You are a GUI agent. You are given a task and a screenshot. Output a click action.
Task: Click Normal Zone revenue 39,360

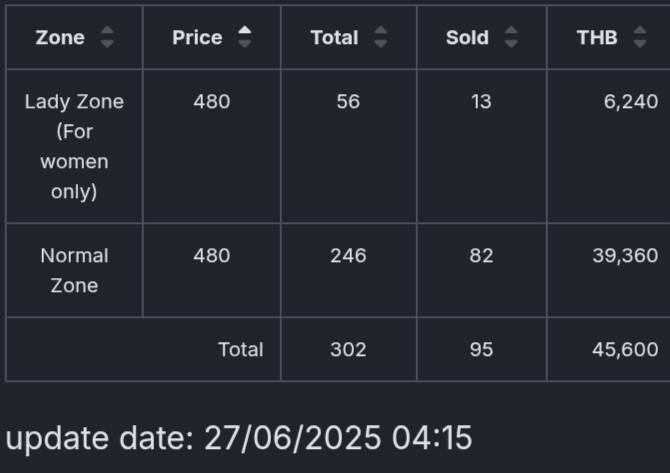pyautogui.click(x=625, y=256)
